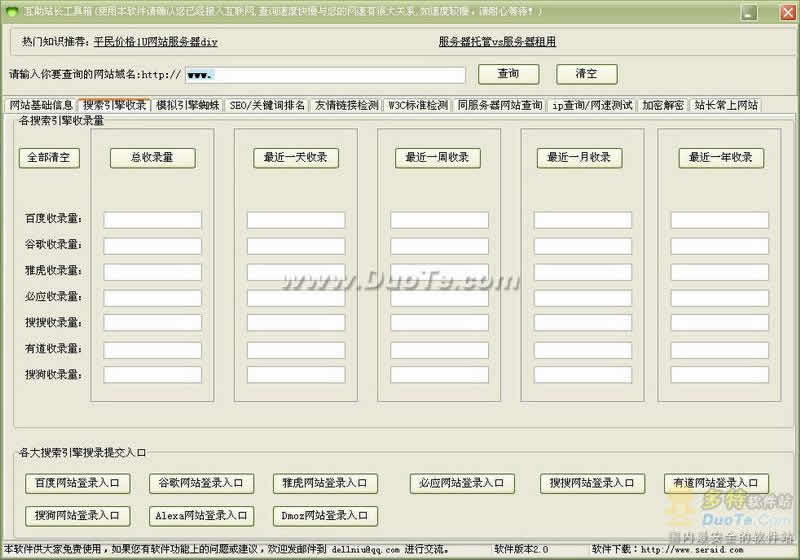Viewport: 800px width, 560px height.
Task: Switch to the 加密解密 tab
Action: coord(663,105)
